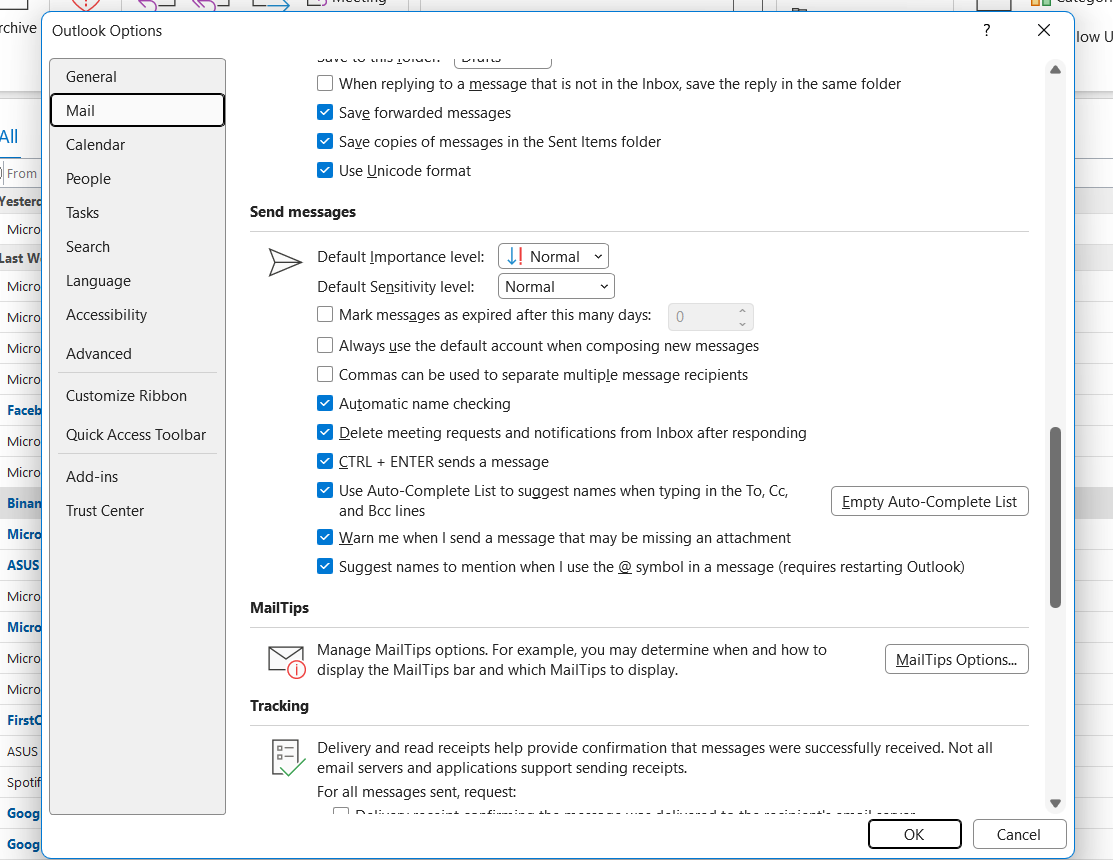The image size is (1113, 860).
Task: Click the scroll up arrow in options pane
Action: (x=1056, y=70)
